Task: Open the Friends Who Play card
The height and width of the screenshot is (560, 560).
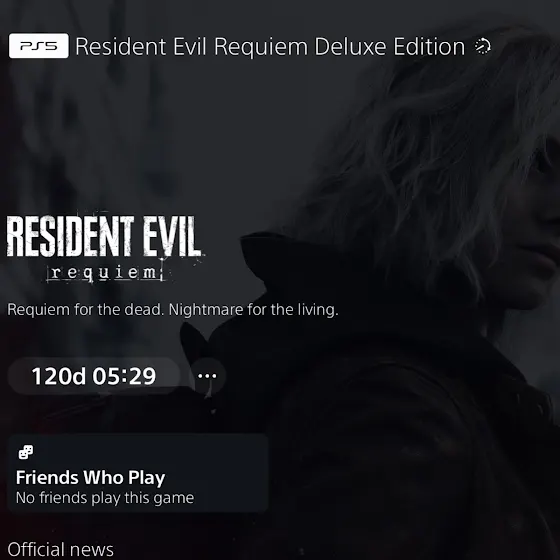Action: 138,473
